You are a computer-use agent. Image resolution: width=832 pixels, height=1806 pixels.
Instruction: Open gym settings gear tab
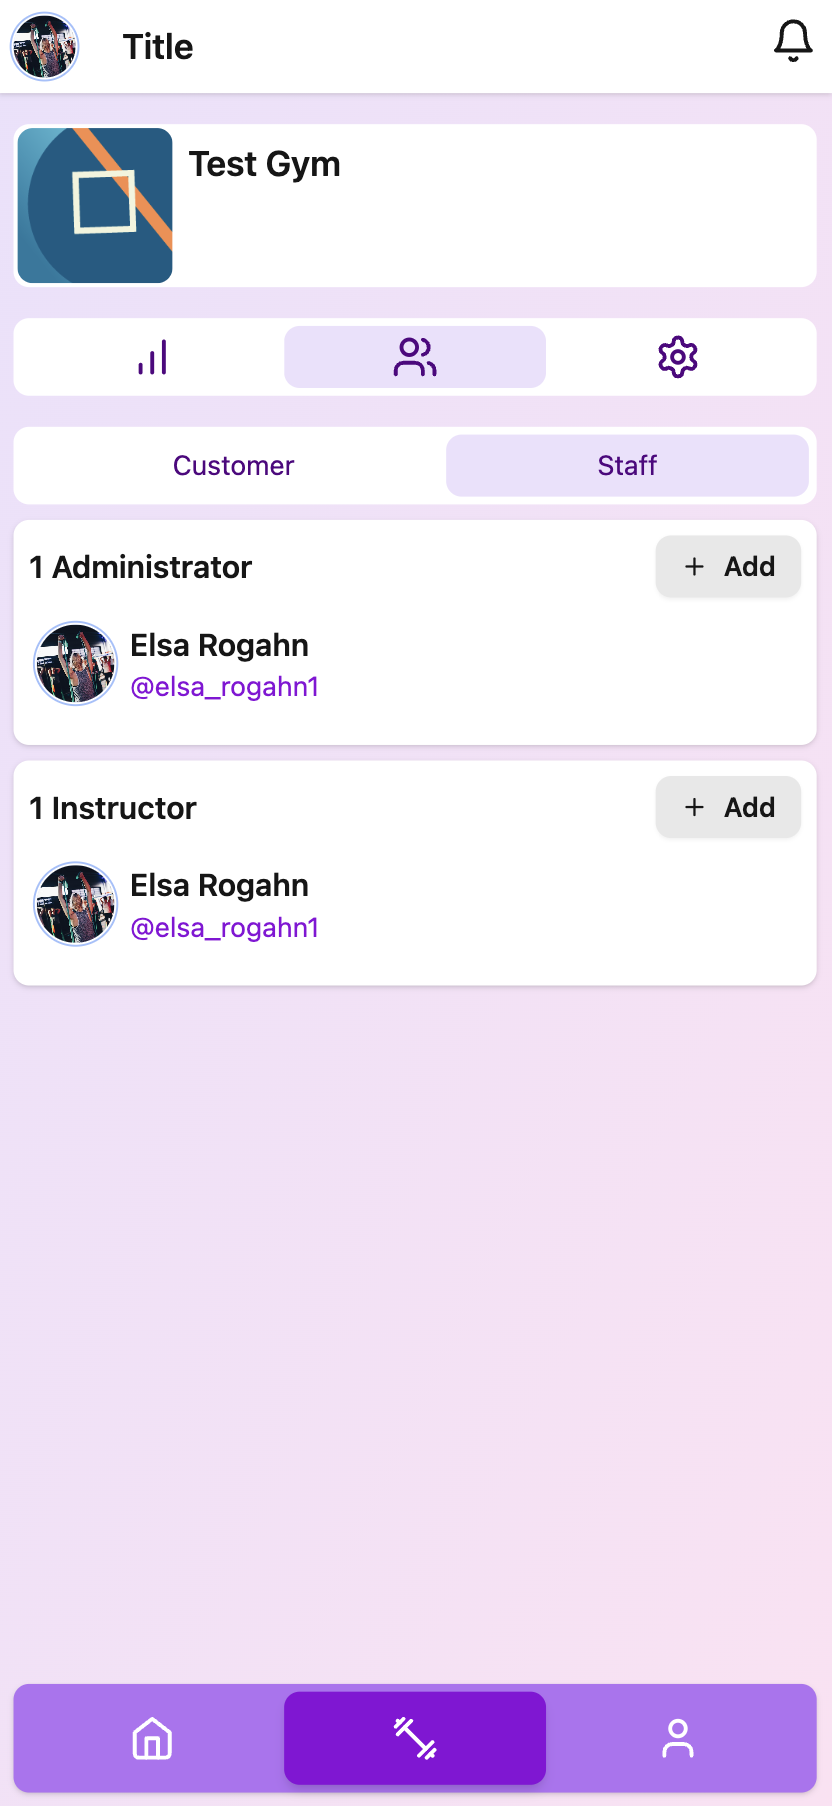point(677,357)
